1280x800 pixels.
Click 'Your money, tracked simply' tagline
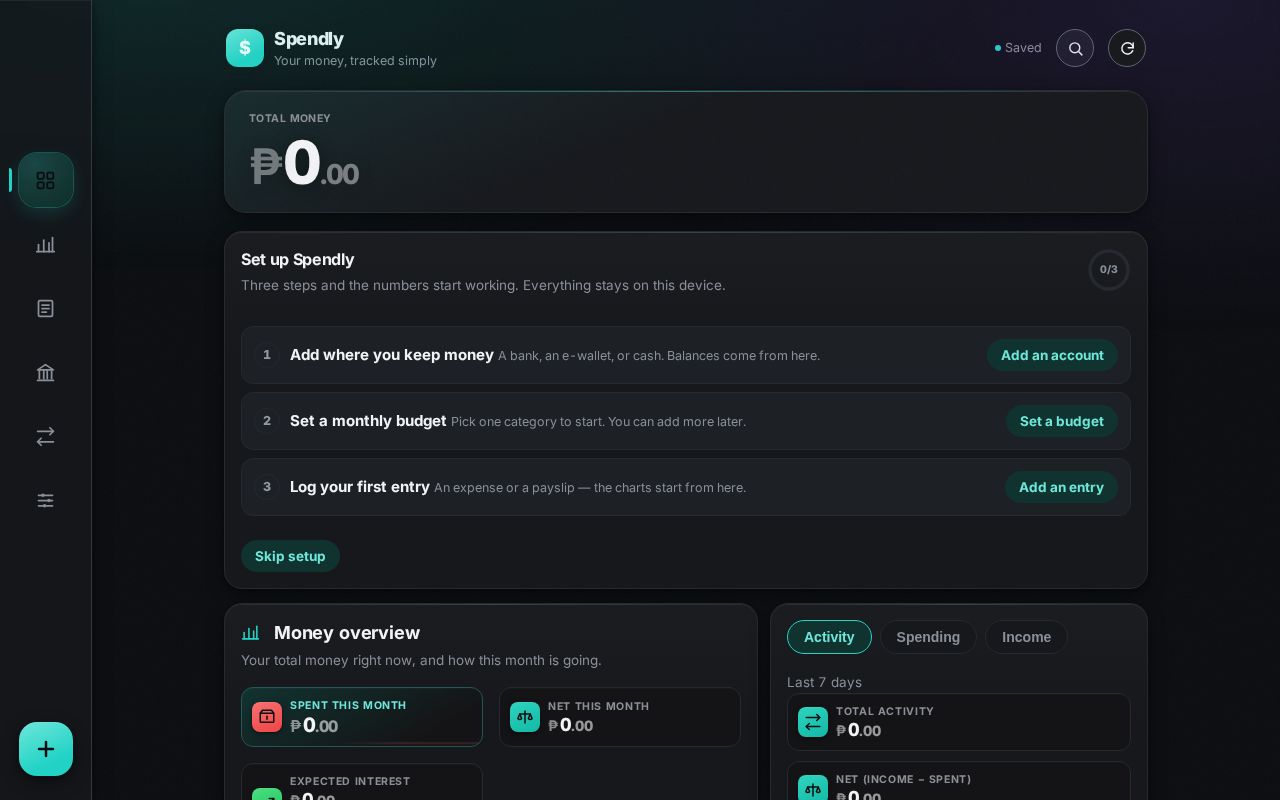(355, 61)
